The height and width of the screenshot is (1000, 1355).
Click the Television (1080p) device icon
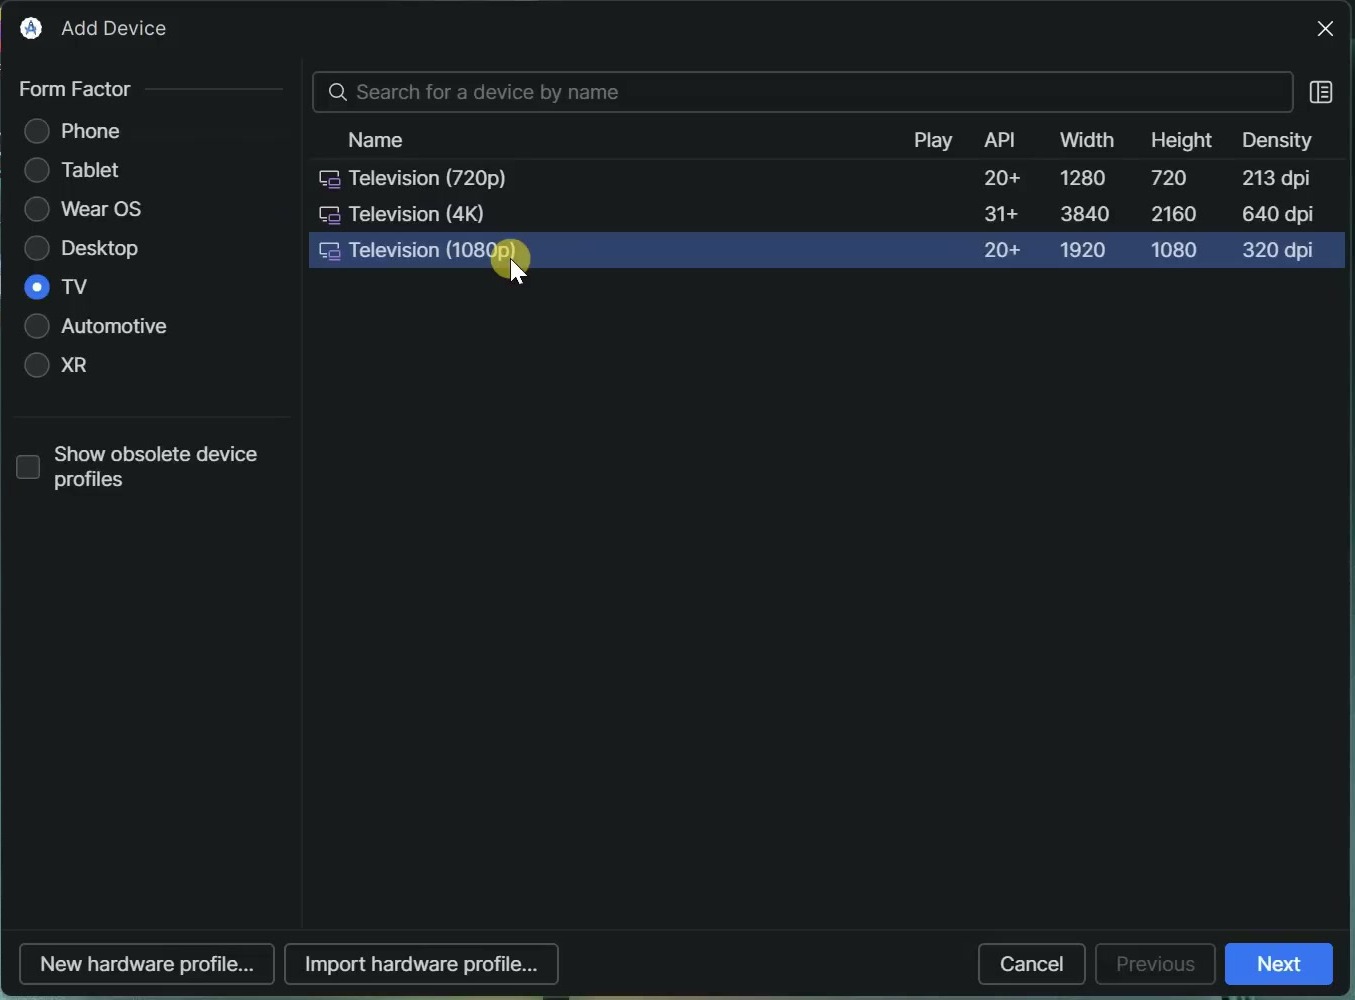(330, 253)
